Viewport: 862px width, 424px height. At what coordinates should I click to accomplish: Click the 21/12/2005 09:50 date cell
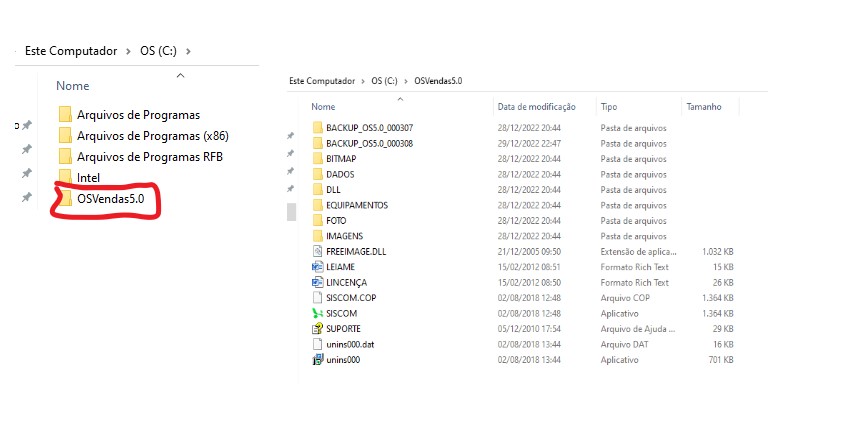529,251
